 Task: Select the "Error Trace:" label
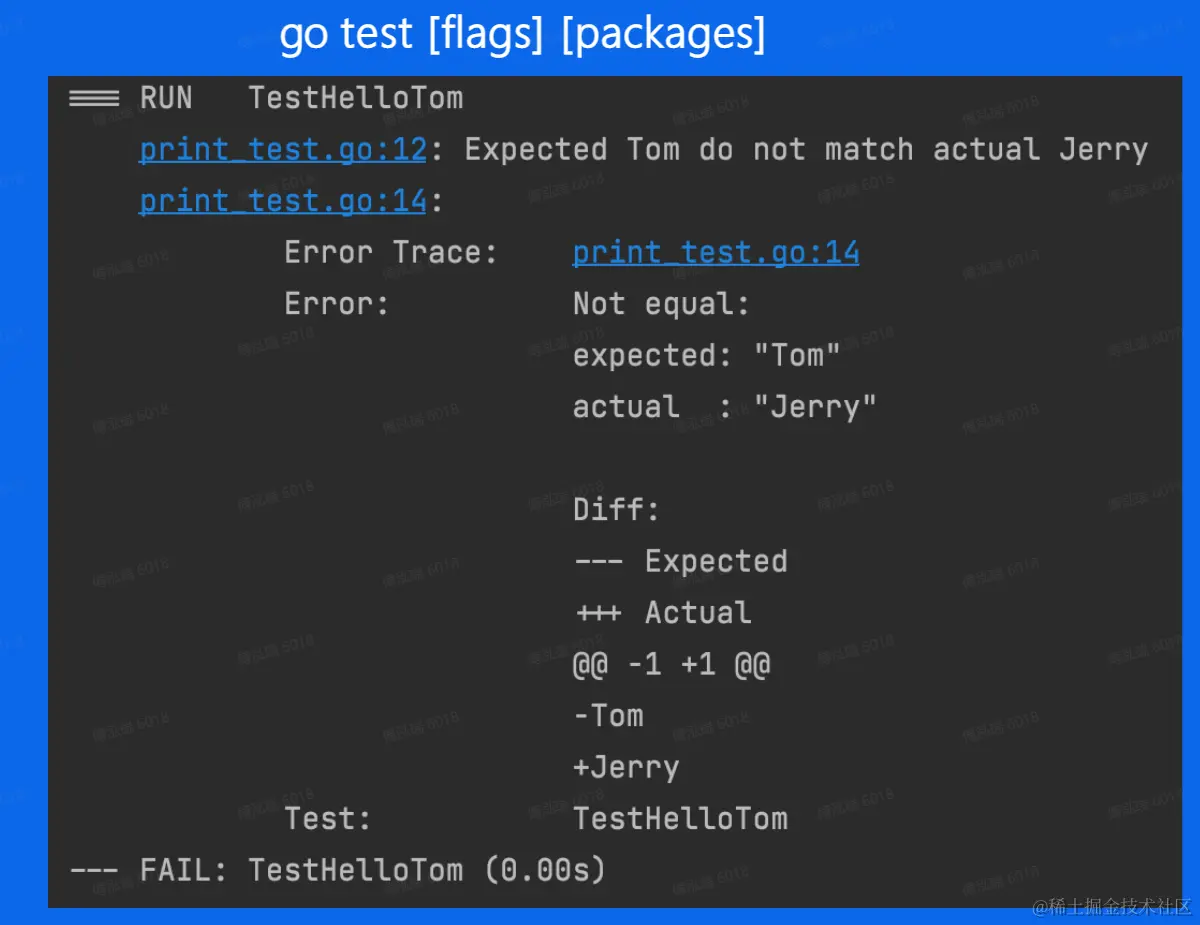coord(390,253)
